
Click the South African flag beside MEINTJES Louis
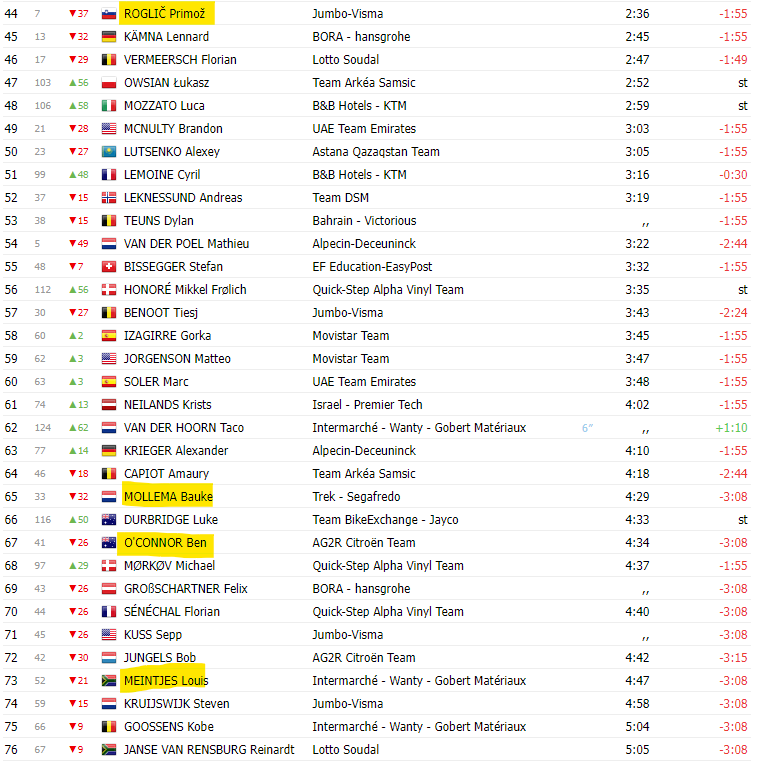point(109,681)
